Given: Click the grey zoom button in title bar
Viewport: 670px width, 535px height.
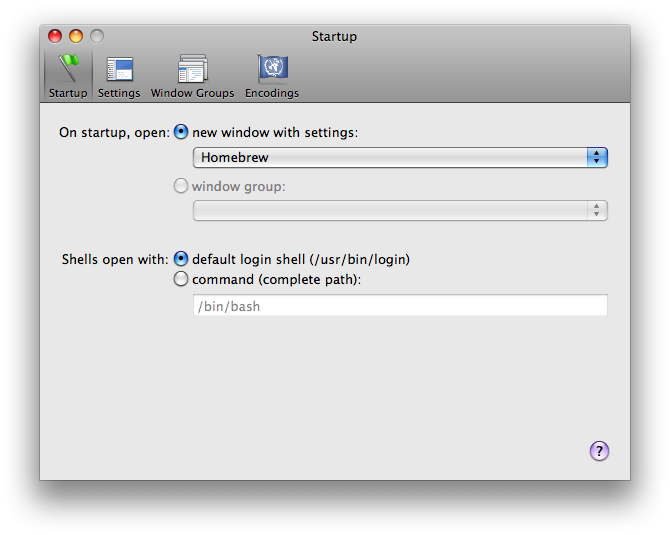Looking at the screenshot, I should [x=97, y=36].
